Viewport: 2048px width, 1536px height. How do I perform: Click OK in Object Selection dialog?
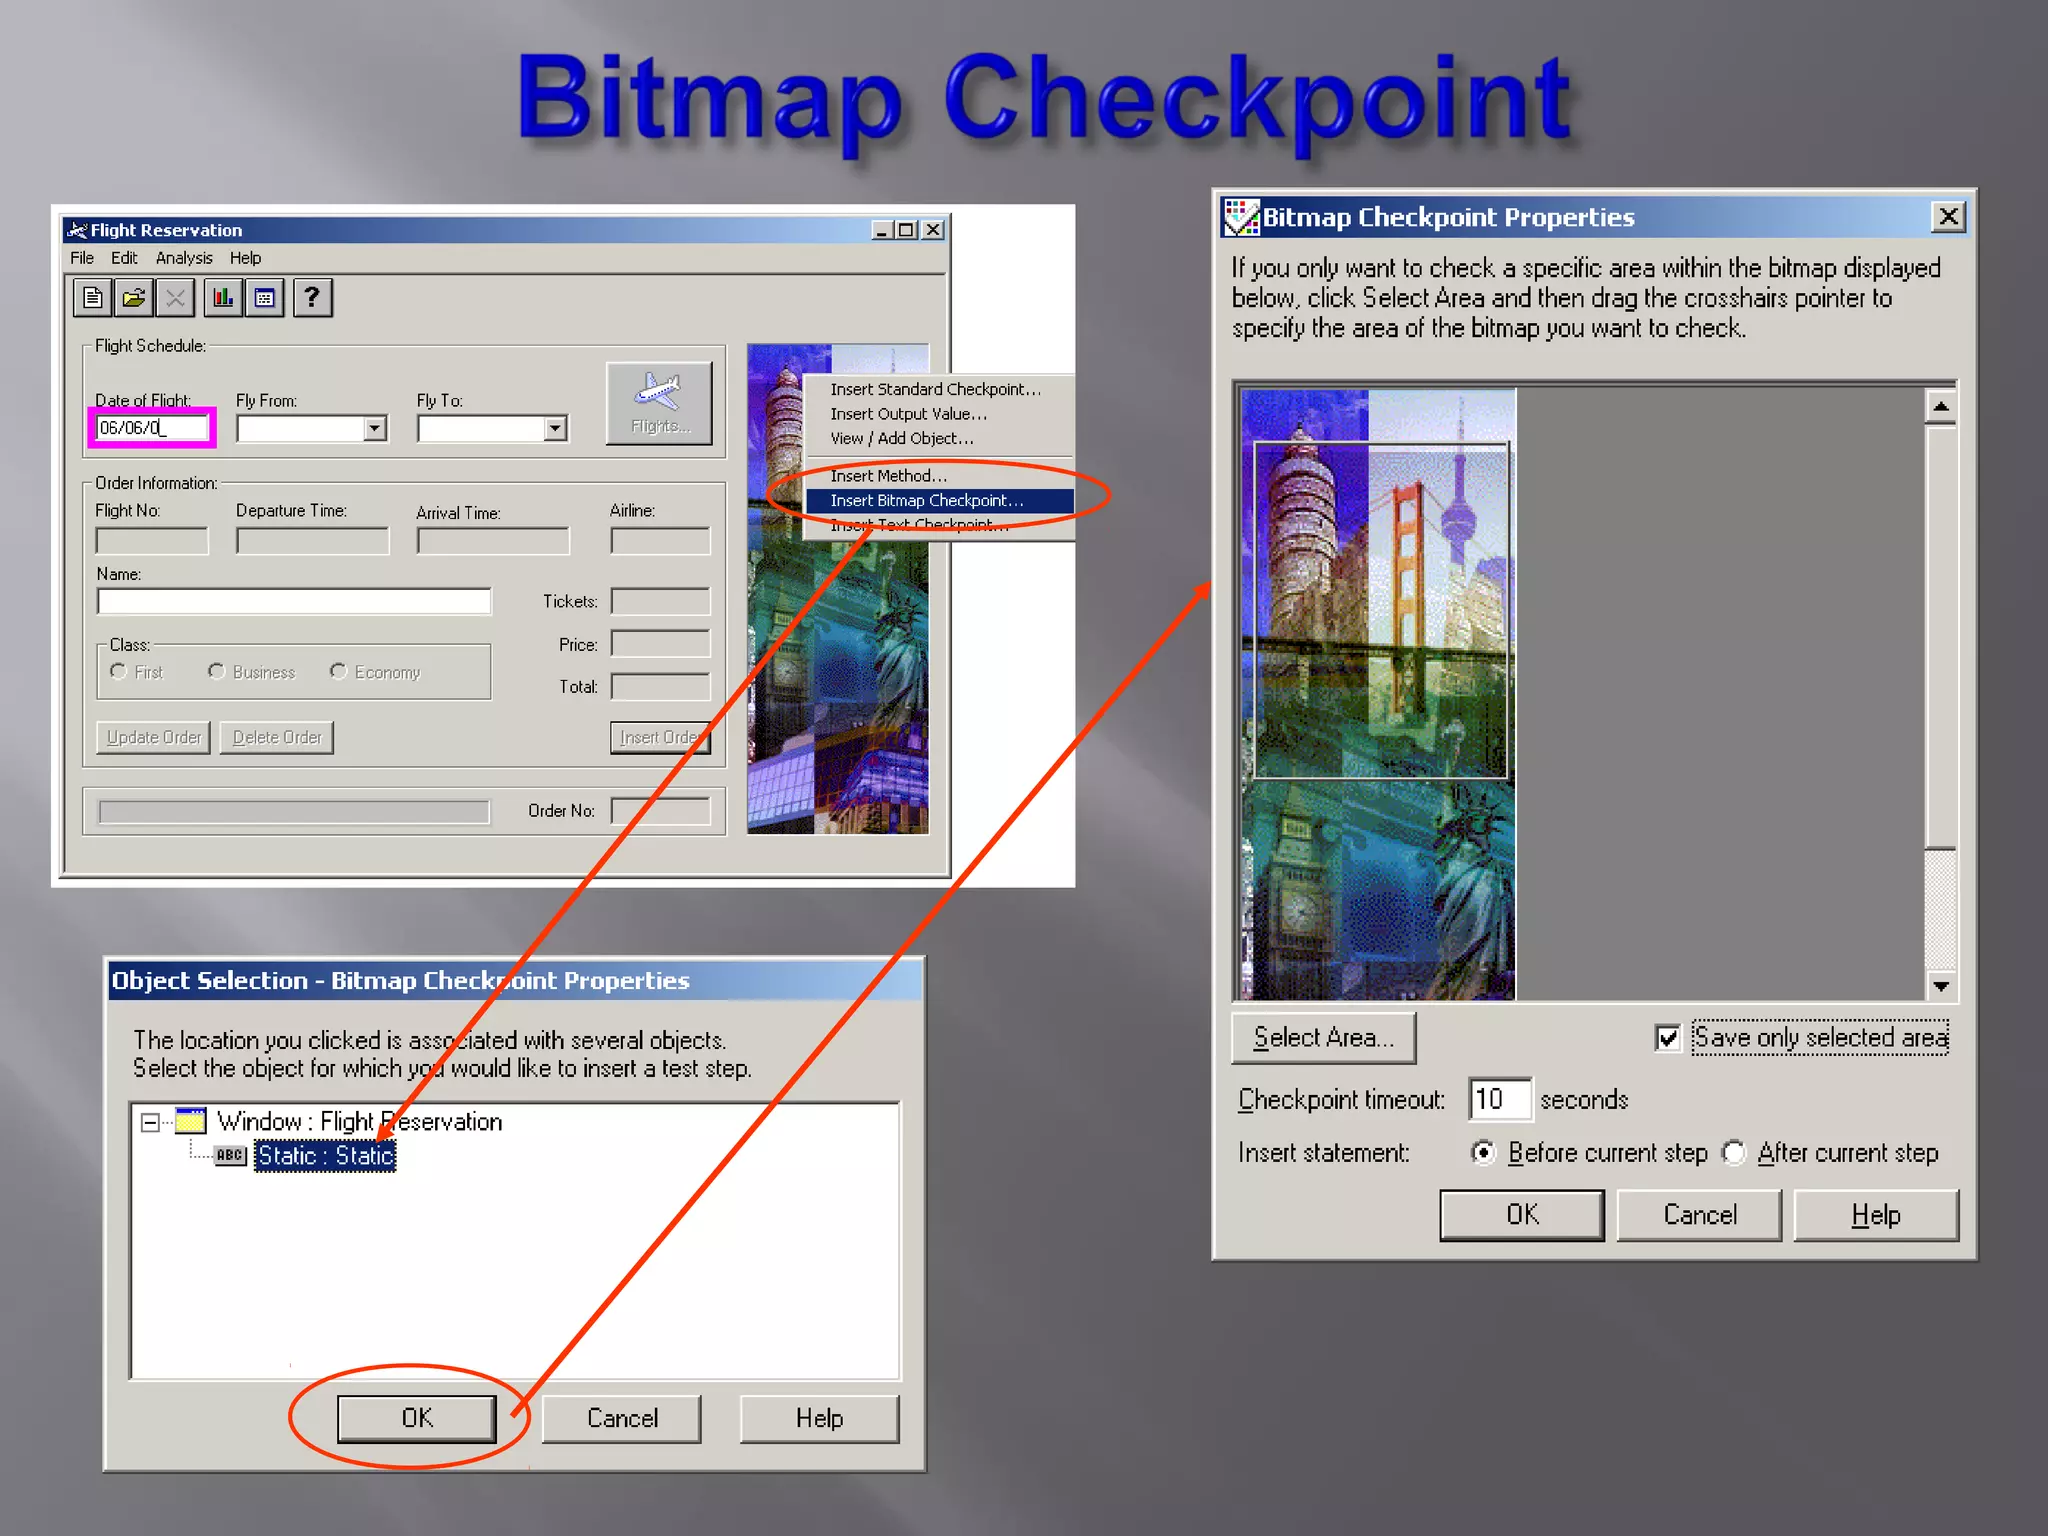(416, 1418)
